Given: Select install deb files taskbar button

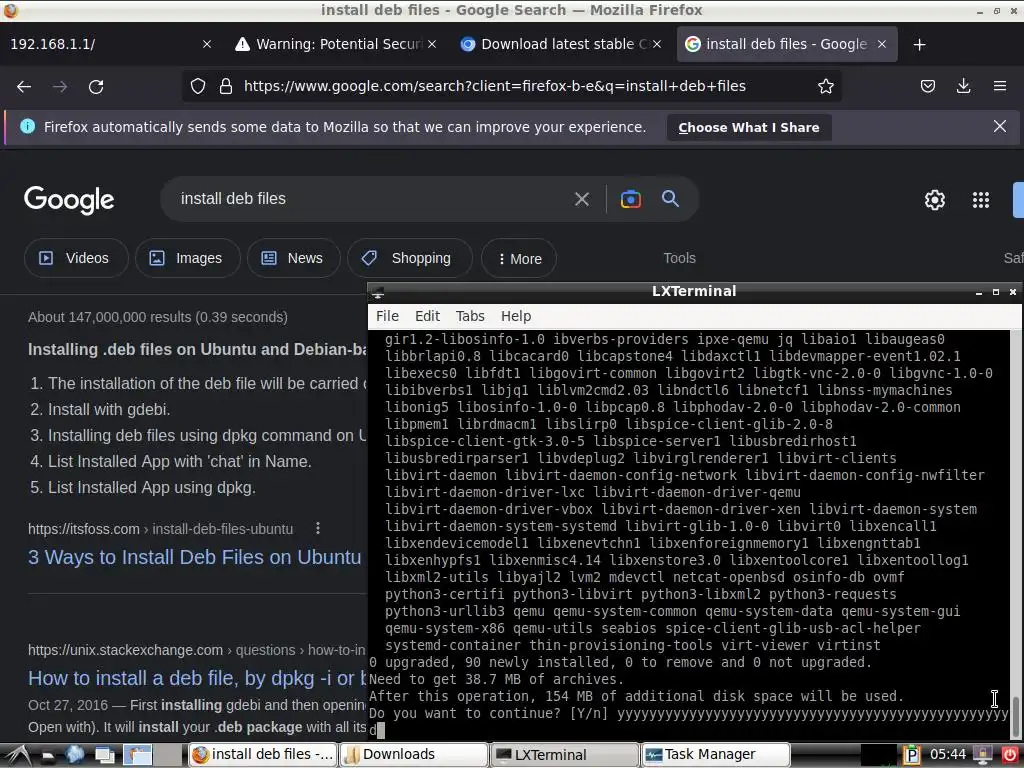Looking at the screenshot, I should [263, 755].
